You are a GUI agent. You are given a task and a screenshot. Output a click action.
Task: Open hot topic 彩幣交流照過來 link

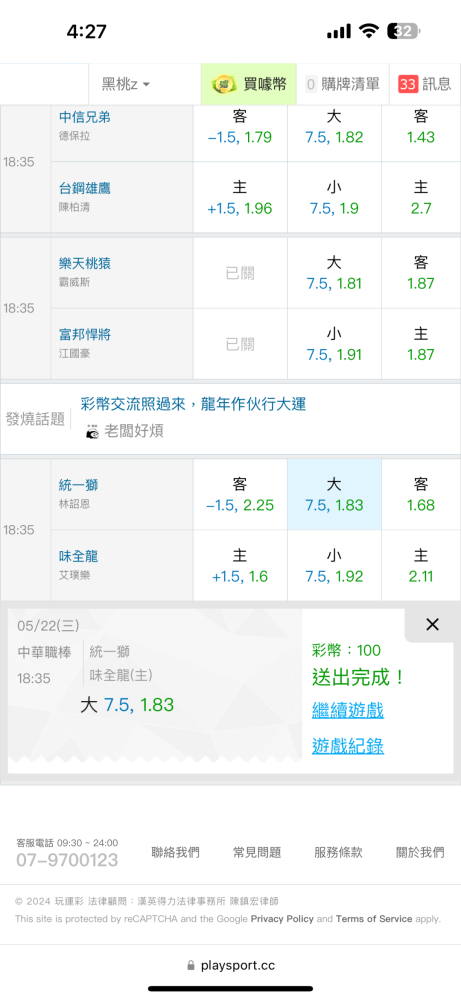tap(193, 404)
